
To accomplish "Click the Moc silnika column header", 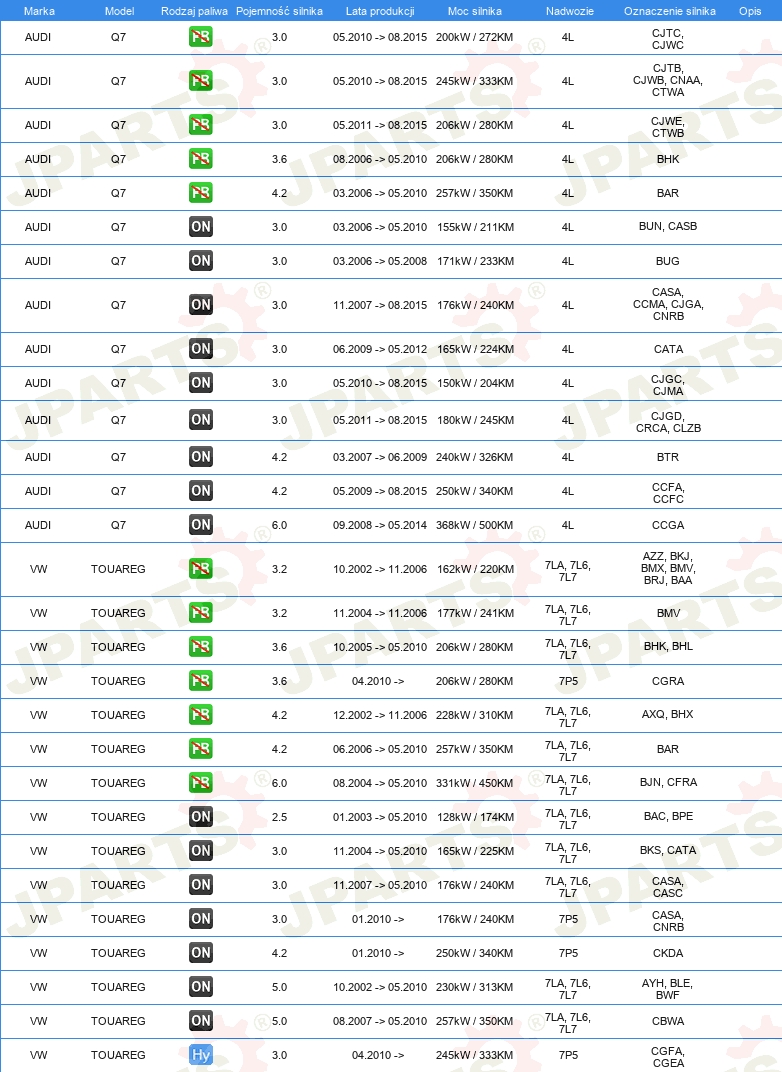I will coord(474,11).
